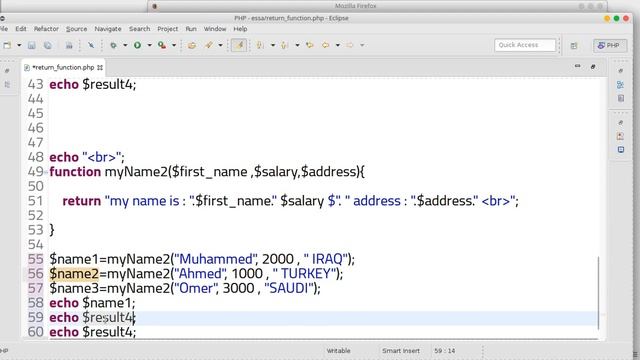This screenshot has height=360, width=640.
Task: Open the left trim explorer view icon
Action: 7,84
